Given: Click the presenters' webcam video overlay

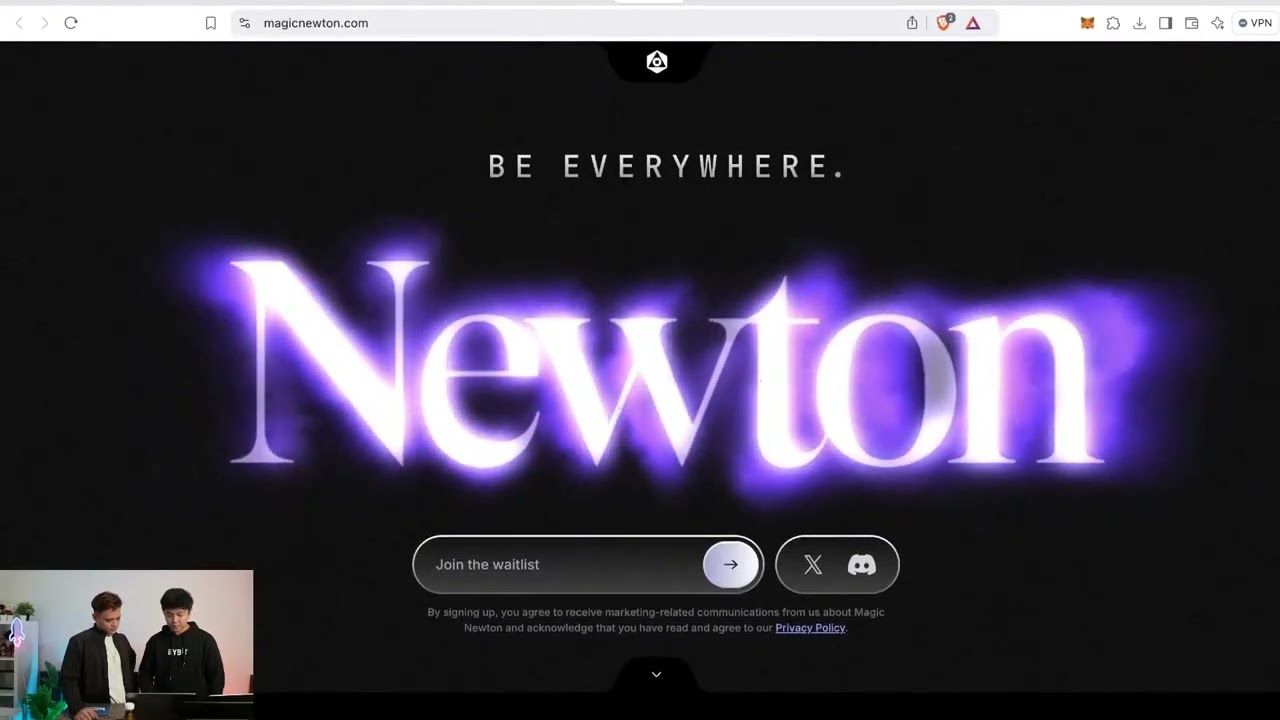Looking at the screenshot, I should click(127, 645).
